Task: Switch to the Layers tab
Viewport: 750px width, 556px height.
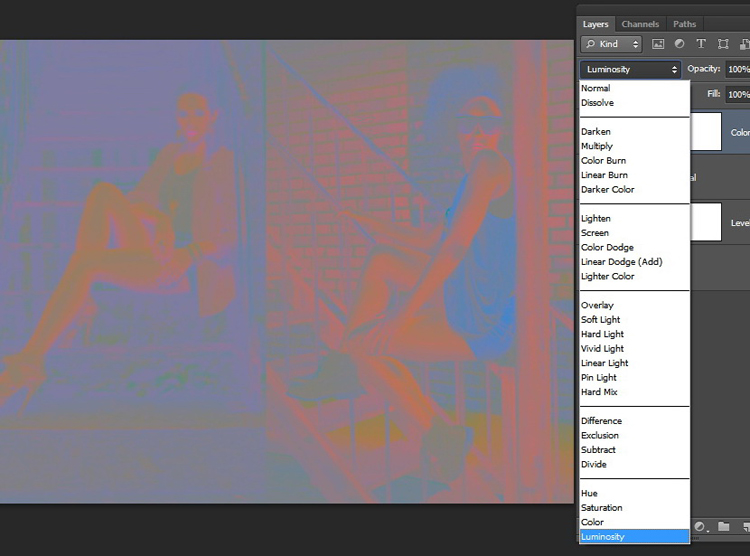Action: click(596, 24)
